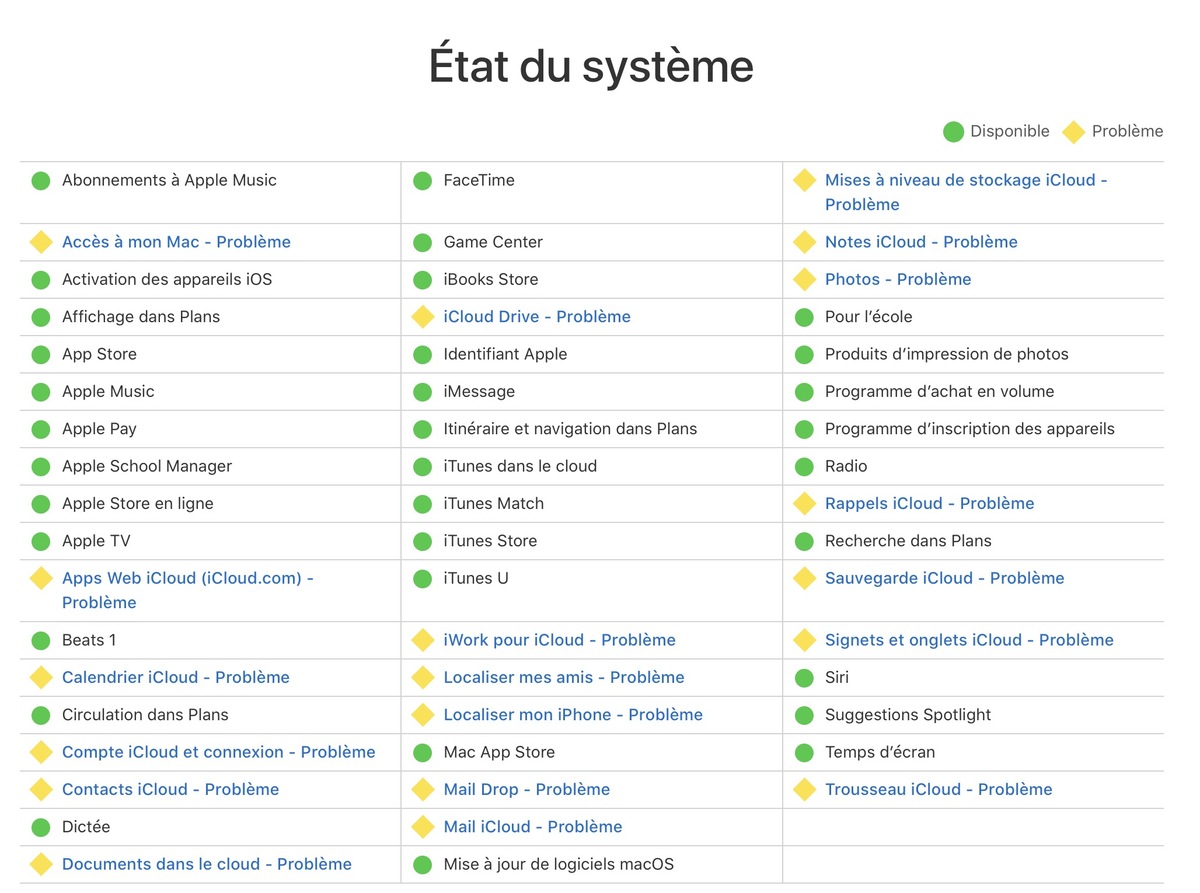Open Documents dans le cloud problem link
The width and height of the screenshot is (1200, 893).
(206, 864)
